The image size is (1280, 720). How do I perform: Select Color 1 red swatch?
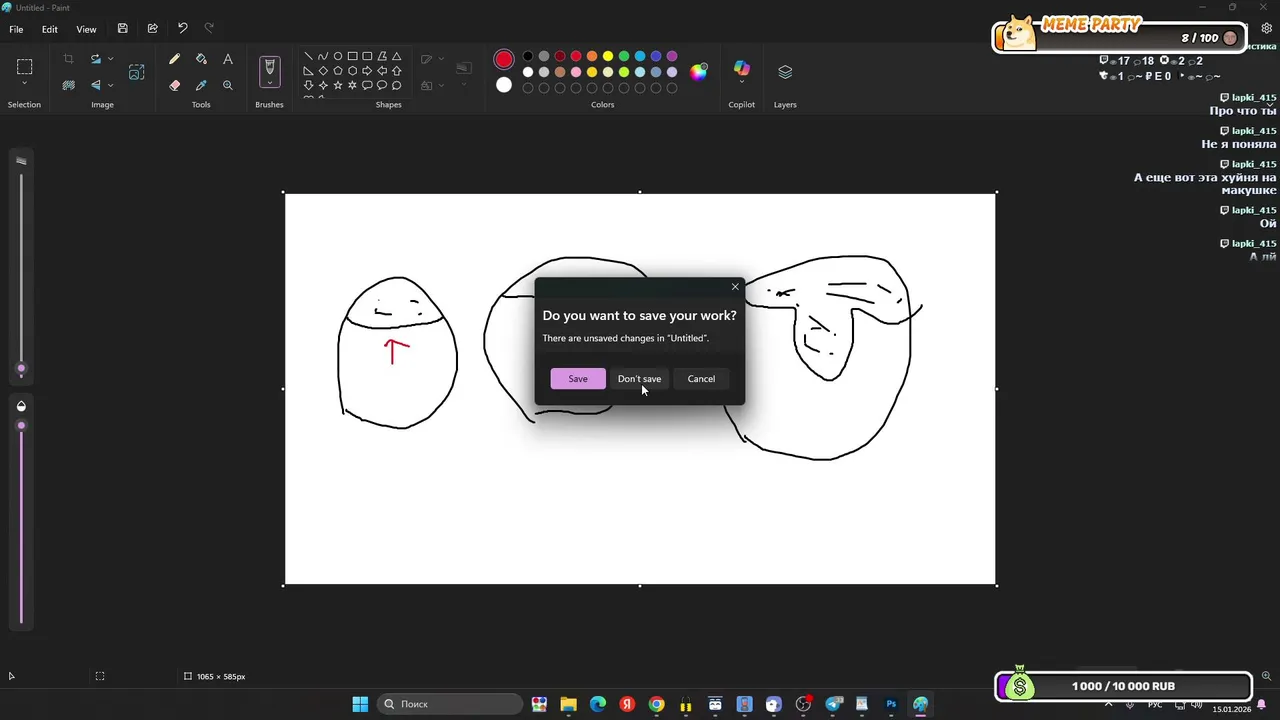pyautogui.click(x=504, y=60)
